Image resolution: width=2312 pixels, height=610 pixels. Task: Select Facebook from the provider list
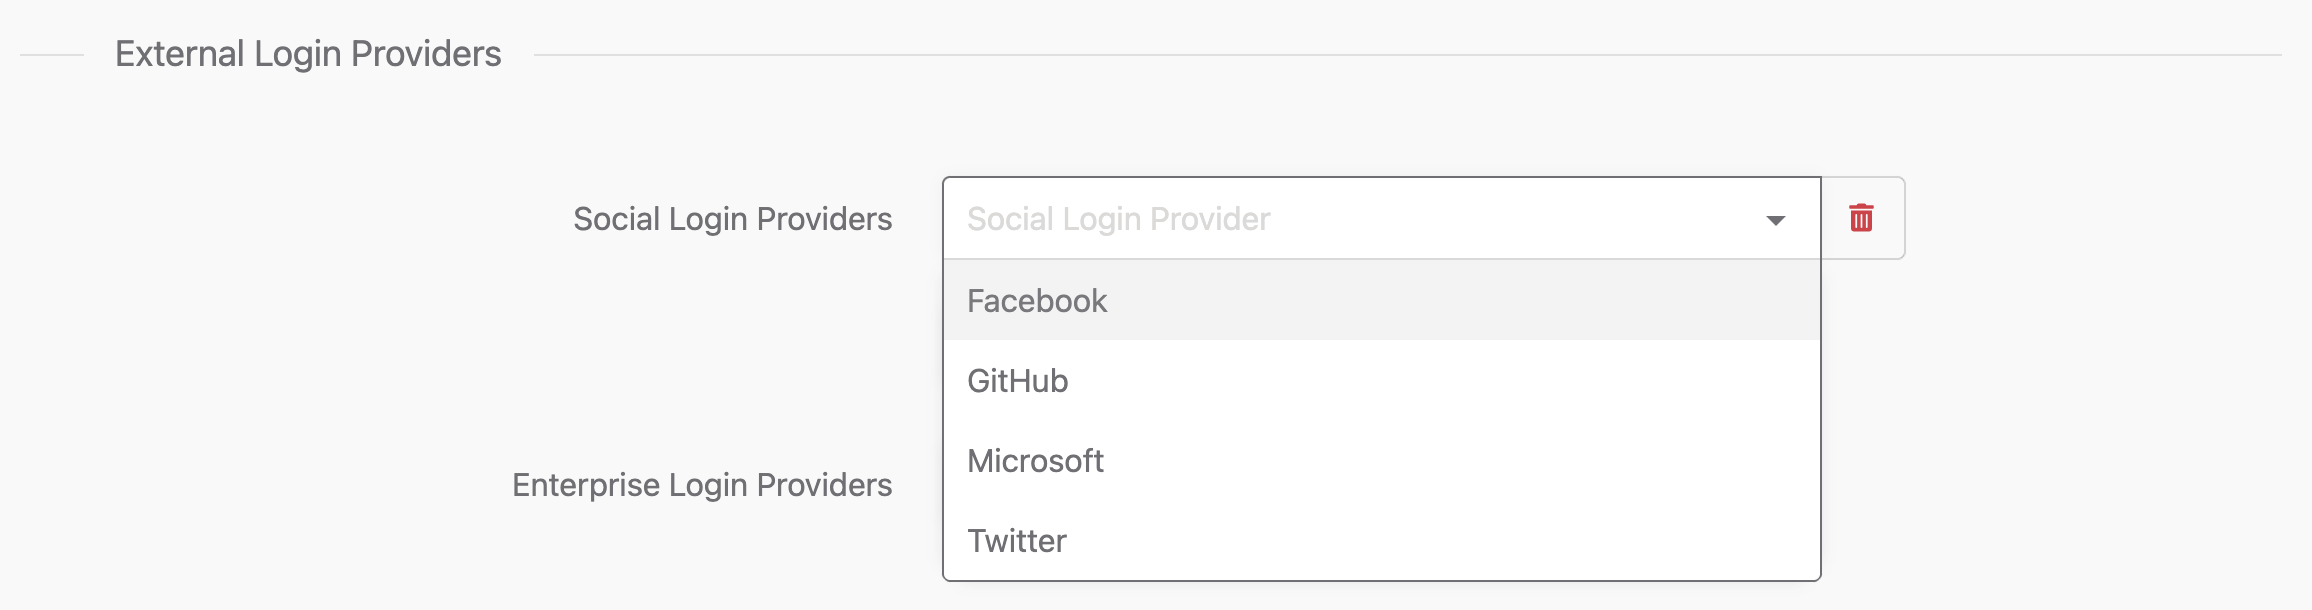pyautogui.click(x=1381, y=300)
